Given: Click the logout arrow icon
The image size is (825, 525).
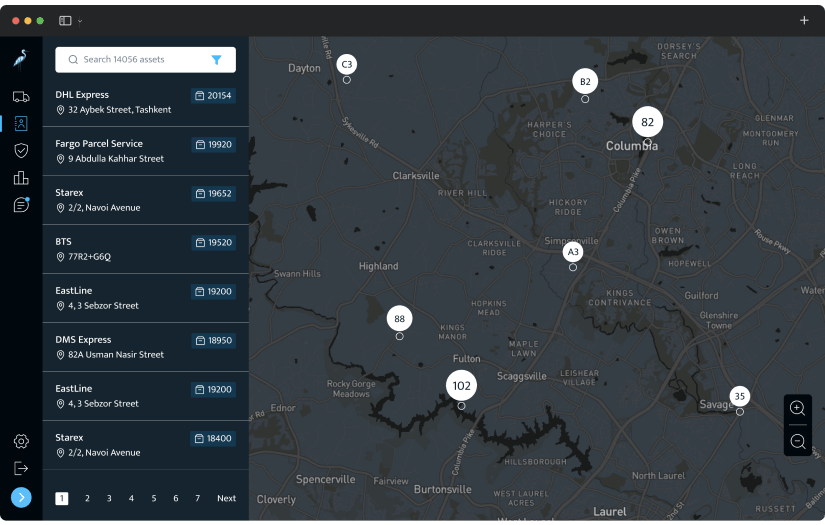Looking at the screenshot, I should point(21,468).
